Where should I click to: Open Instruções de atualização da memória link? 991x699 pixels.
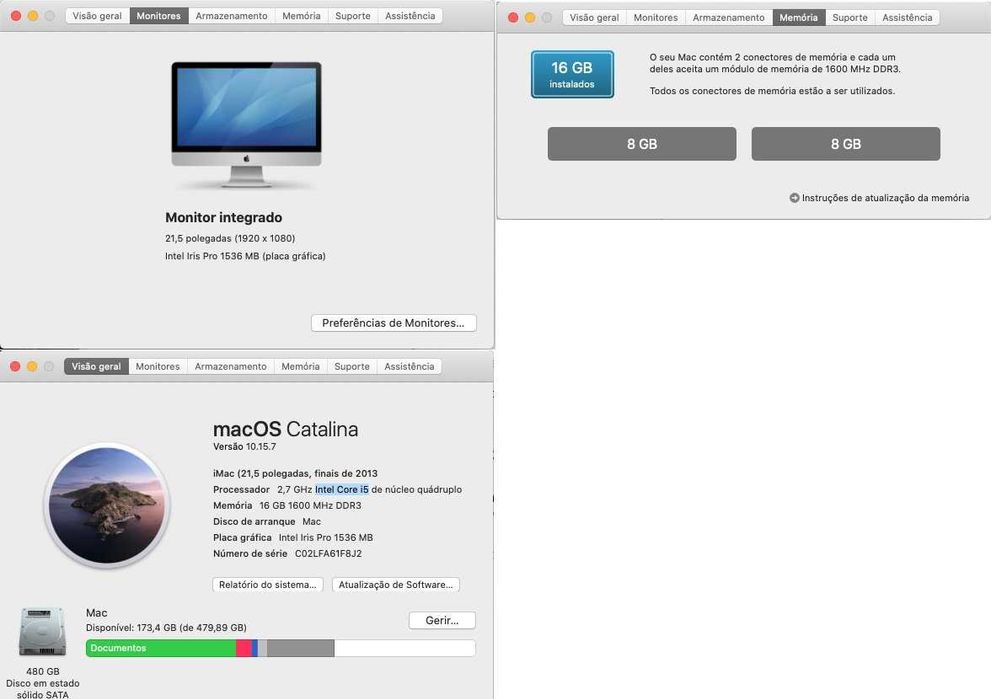(x=885, y=198)
